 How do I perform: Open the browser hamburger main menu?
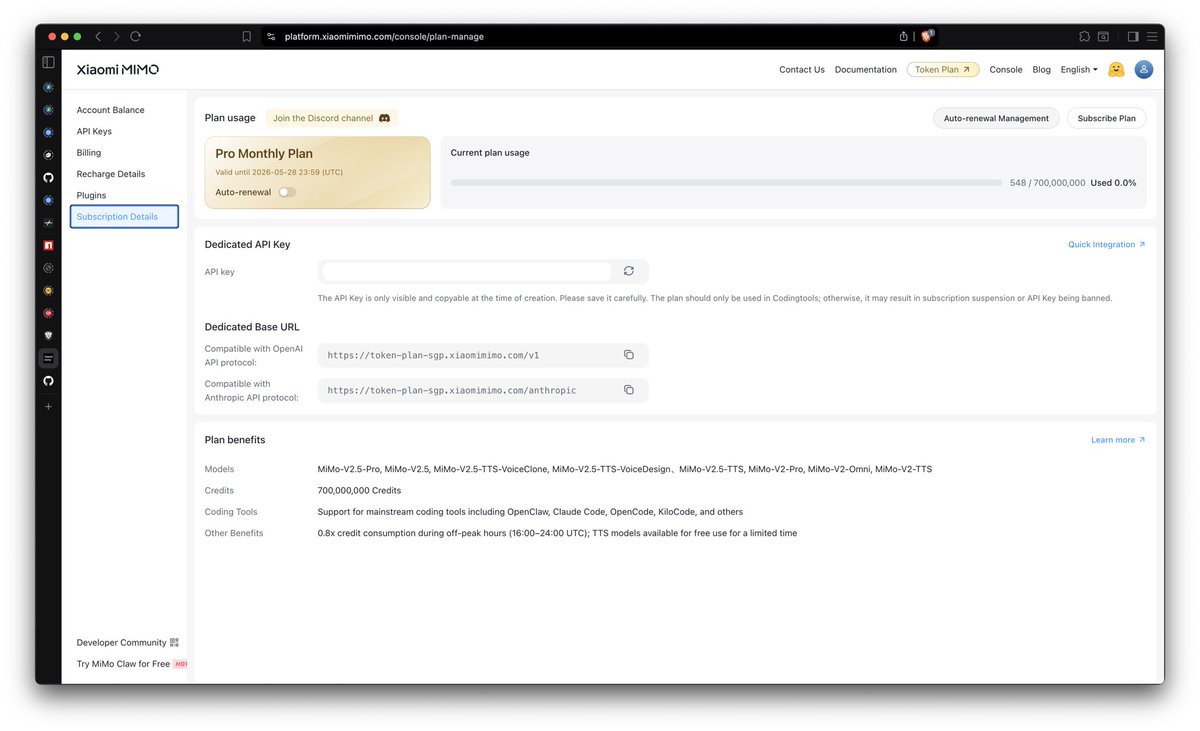(1151, 36)
